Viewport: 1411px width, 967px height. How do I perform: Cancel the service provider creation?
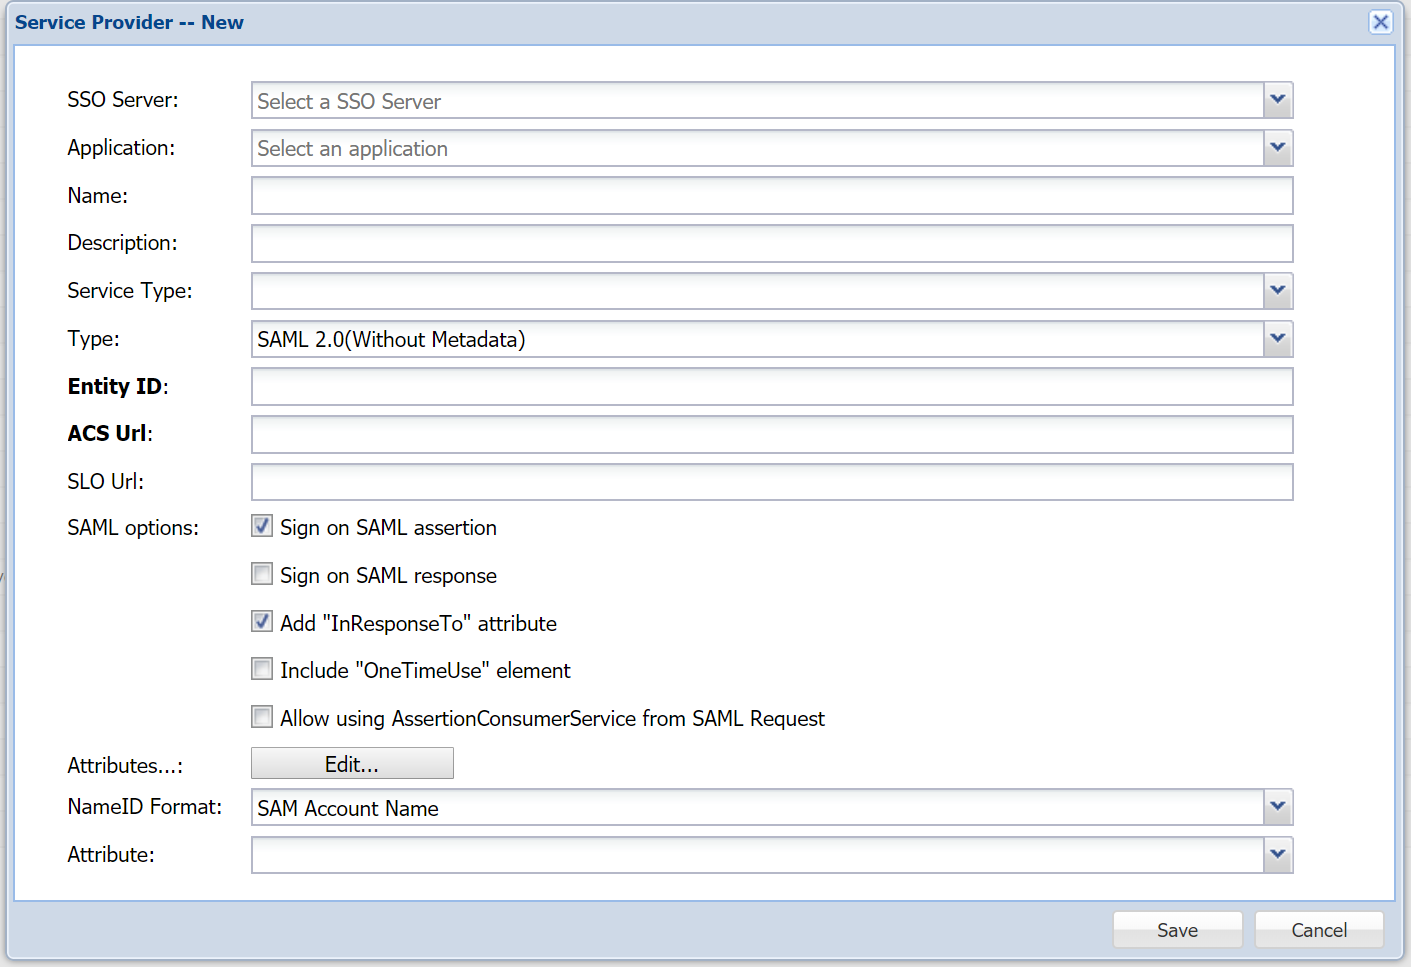coord(1318,930)
